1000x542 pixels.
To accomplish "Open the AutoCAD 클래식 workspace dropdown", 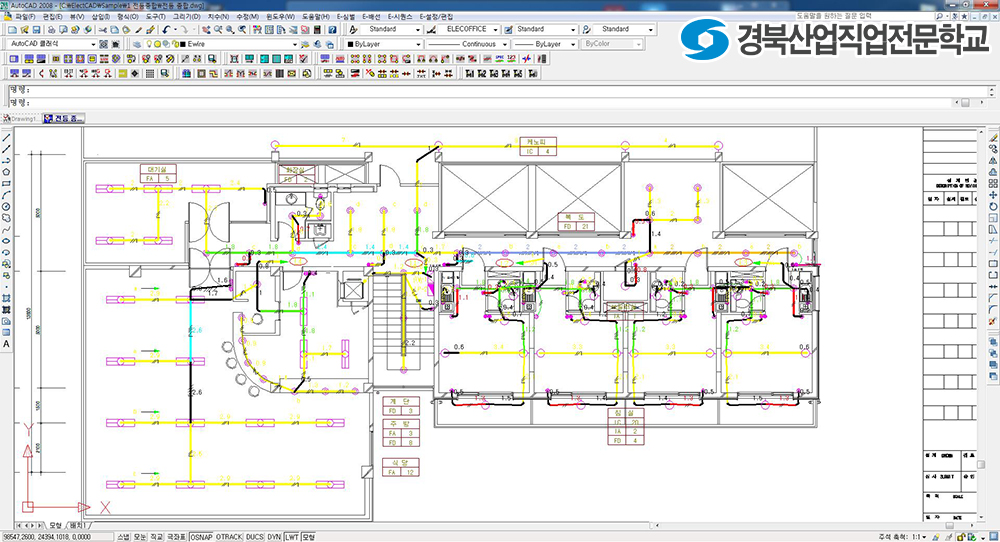I will point(53,45).
